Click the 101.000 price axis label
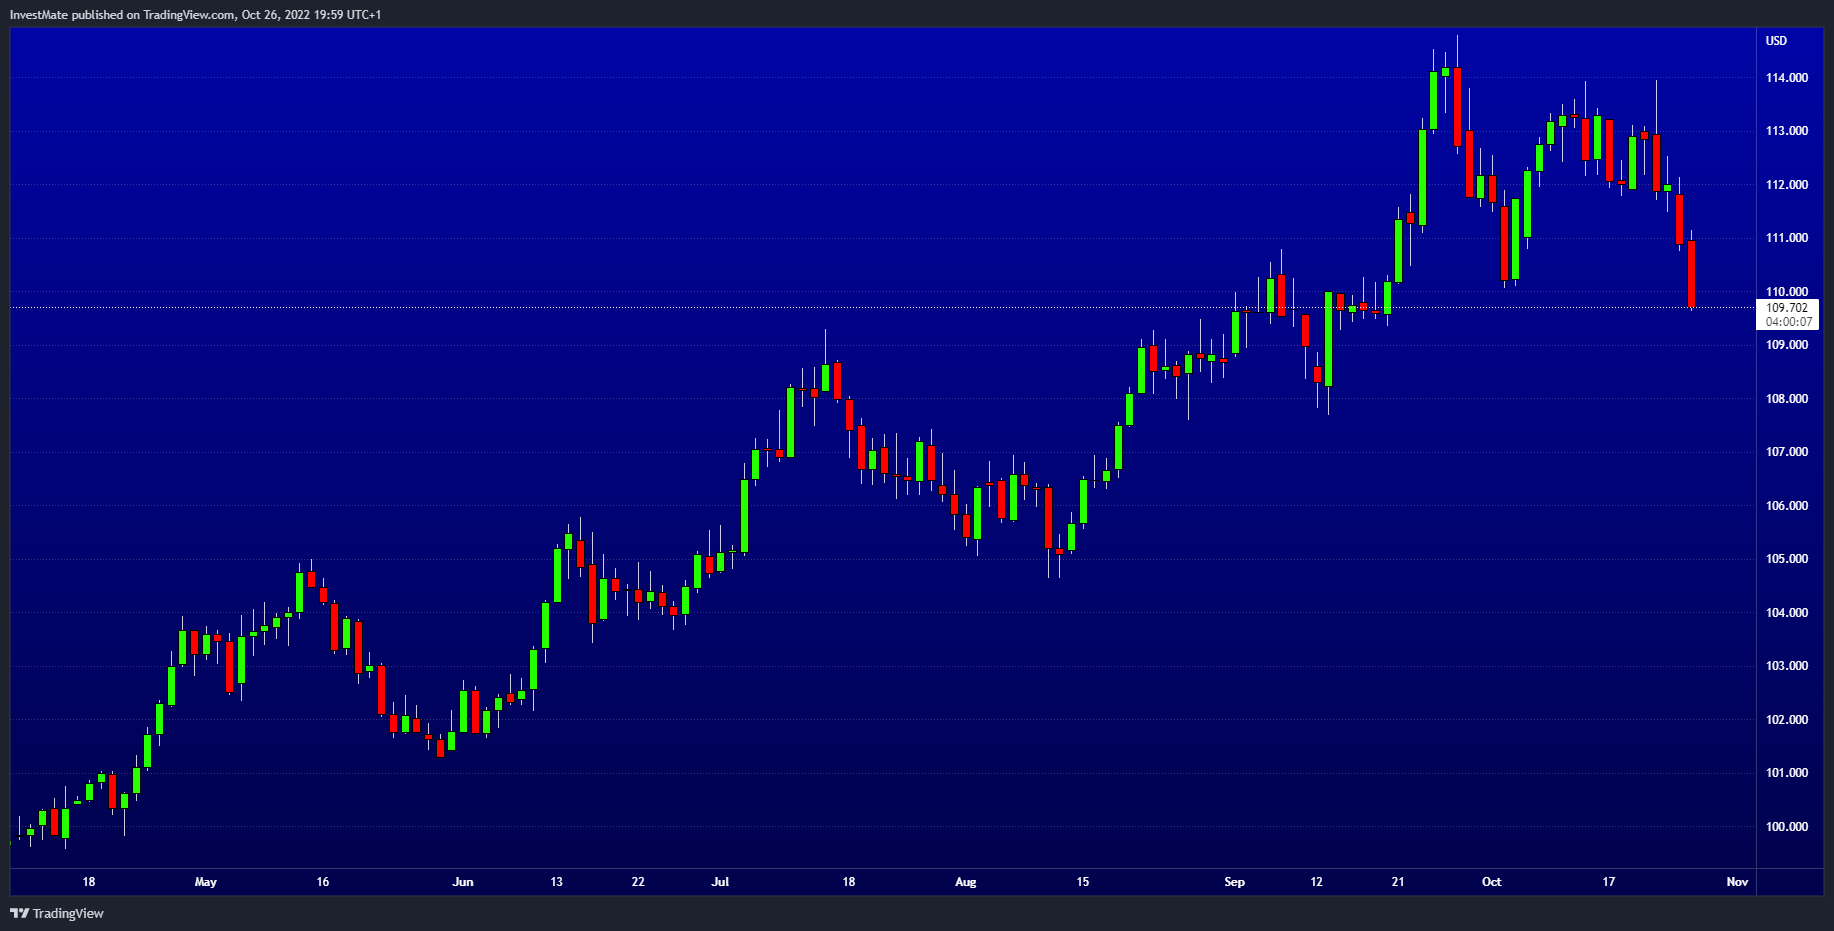This screenshot has width=1834, height=931. click(x=1787, y=773)
